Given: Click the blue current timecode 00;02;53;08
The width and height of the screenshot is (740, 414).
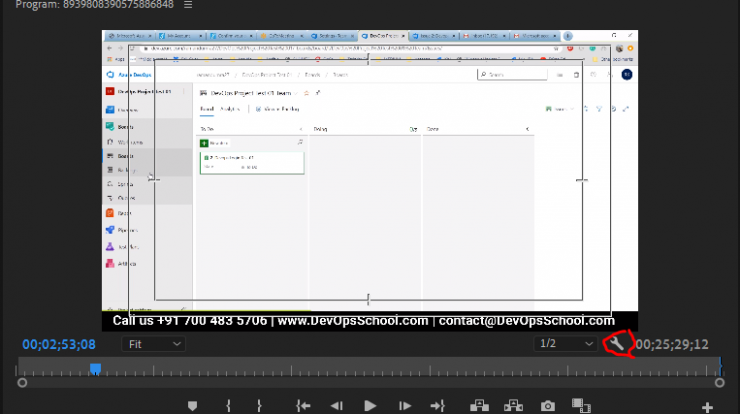Looking at the screenshot, I should [x=59, y=345].
